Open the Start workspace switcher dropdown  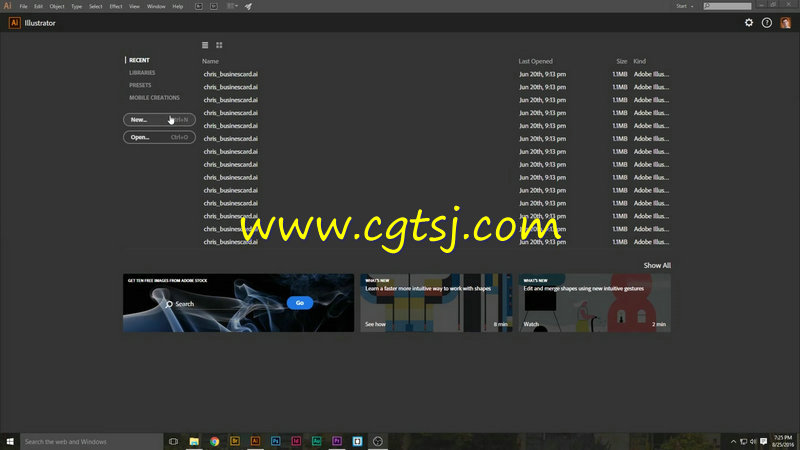[x=684, y=6]
